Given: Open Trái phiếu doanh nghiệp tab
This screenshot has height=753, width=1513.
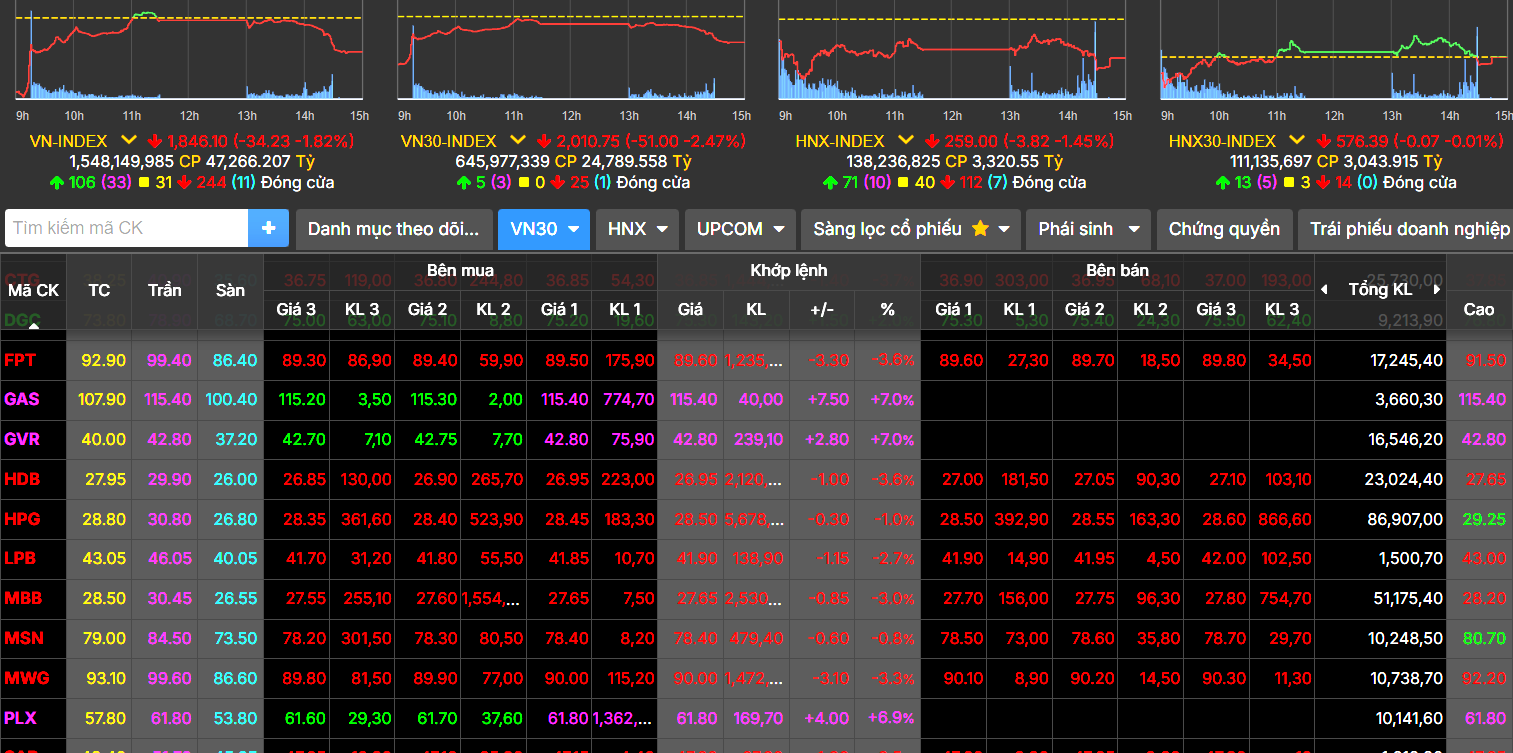Looking at the screenshot, I should click(x=1409, y=229).
